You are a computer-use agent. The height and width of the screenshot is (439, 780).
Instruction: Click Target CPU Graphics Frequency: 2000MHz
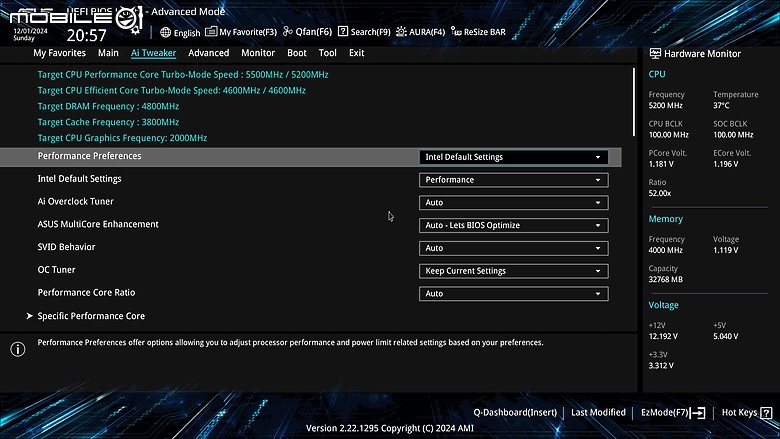(122, 138)
